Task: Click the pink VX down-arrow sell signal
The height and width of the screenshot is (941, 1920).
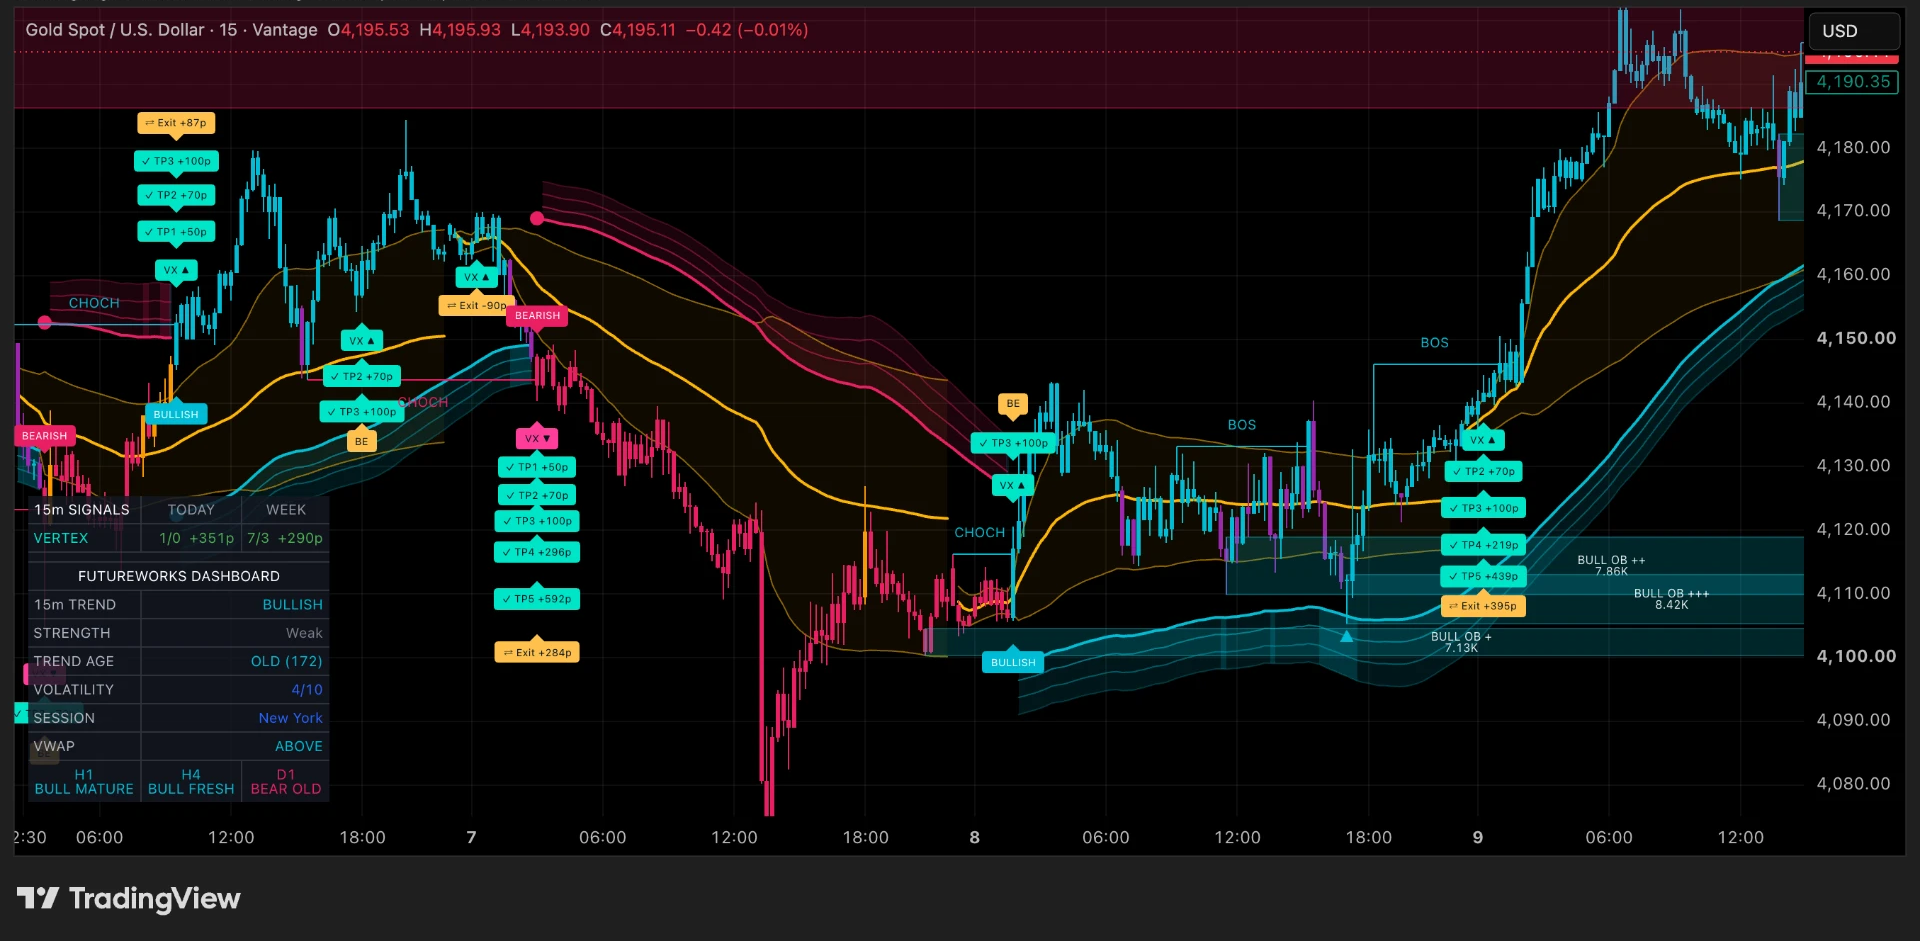Action: point(537,439)
